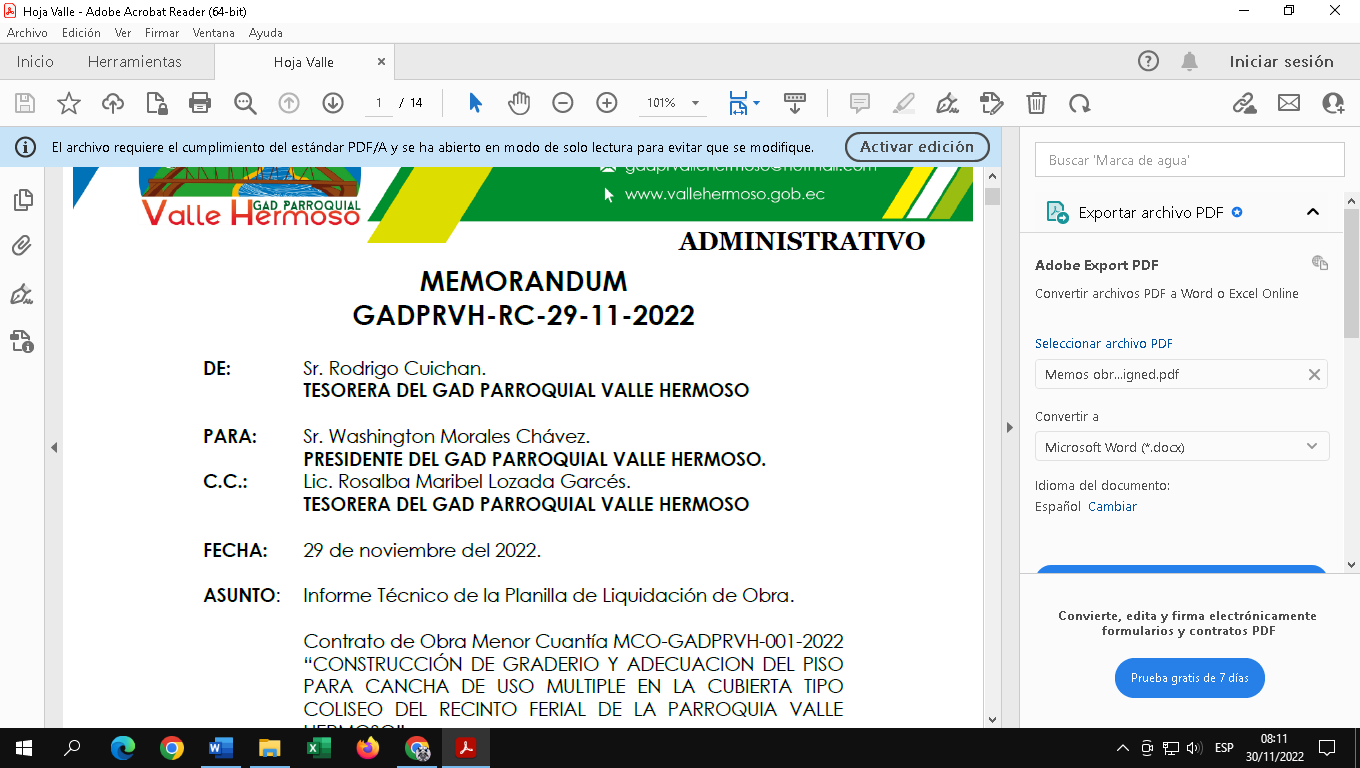Click the Buscar 'Marca de agua' search field
Viewport: 1360px width, 768px height.
(1188, 160)
